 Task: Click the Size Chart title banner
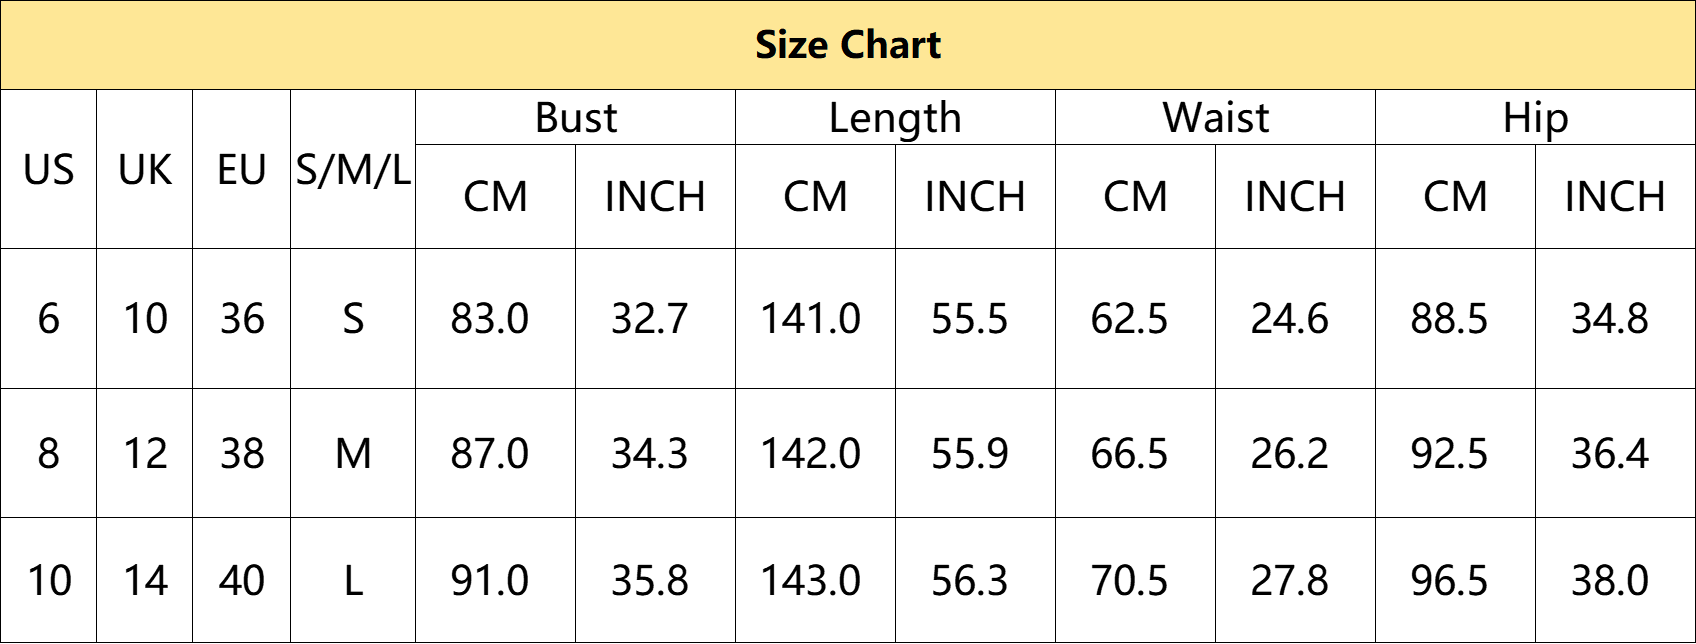(x=848, y=45)
